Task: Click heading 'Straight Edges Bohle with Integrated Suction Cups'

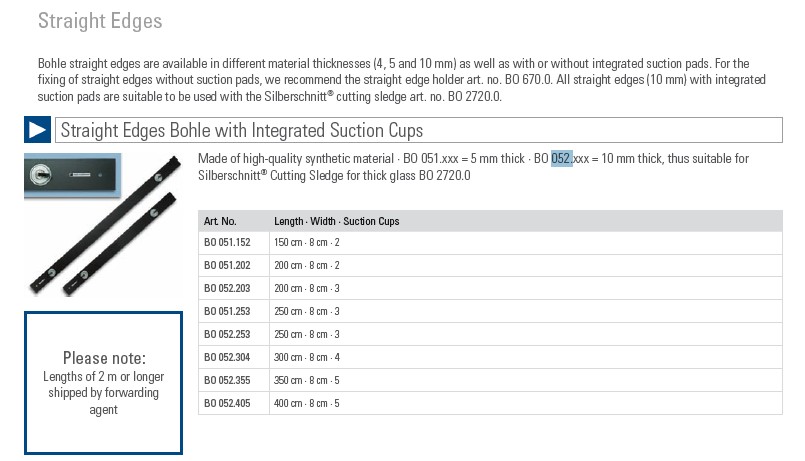Action: [x=242, y=130]
